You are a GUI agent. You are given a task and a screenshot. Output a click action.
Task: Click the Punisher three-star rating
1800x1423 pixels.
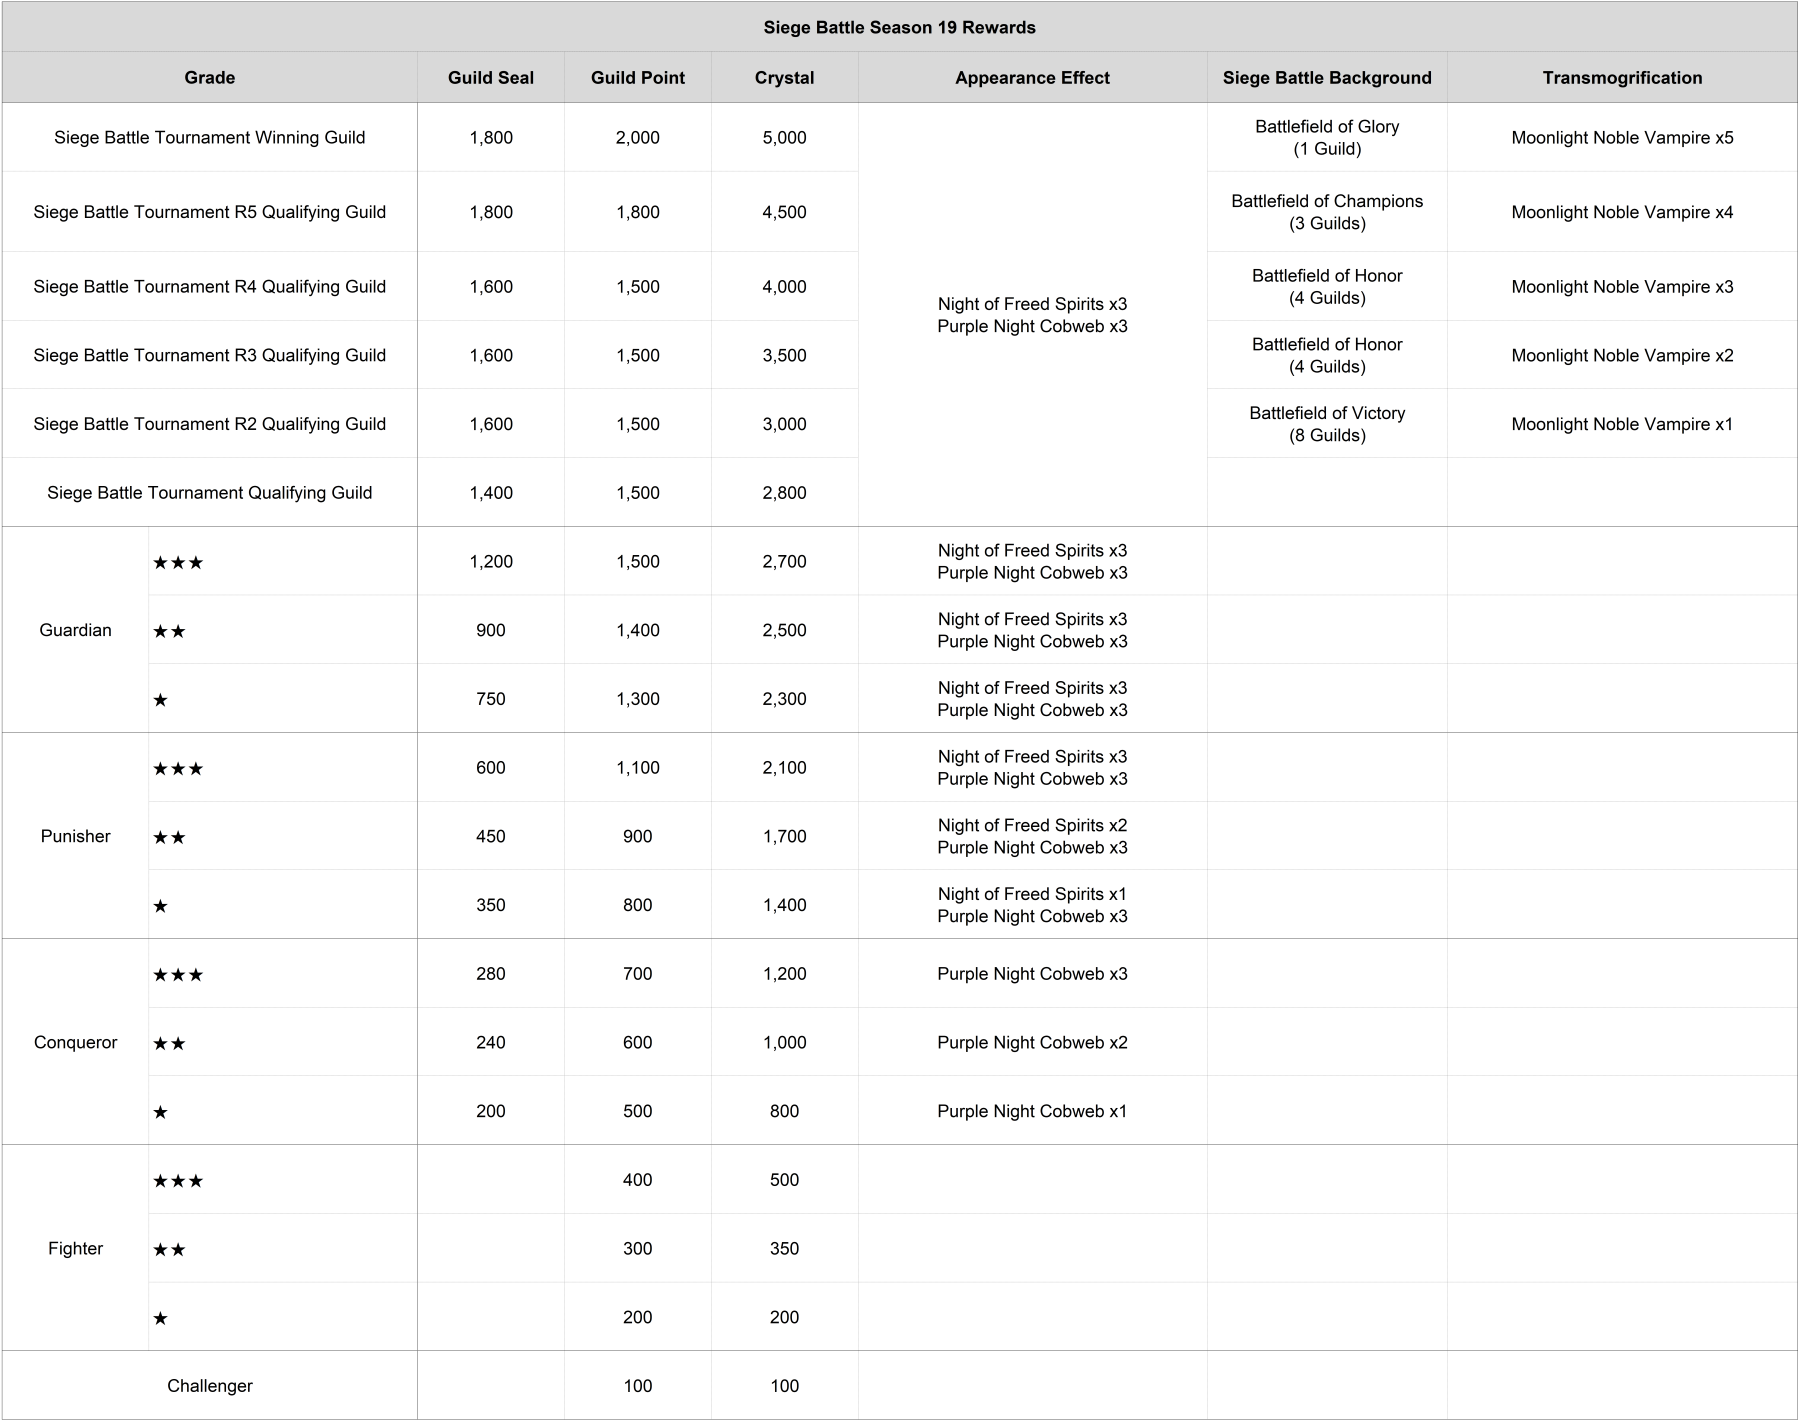click(x=178, y=769)
